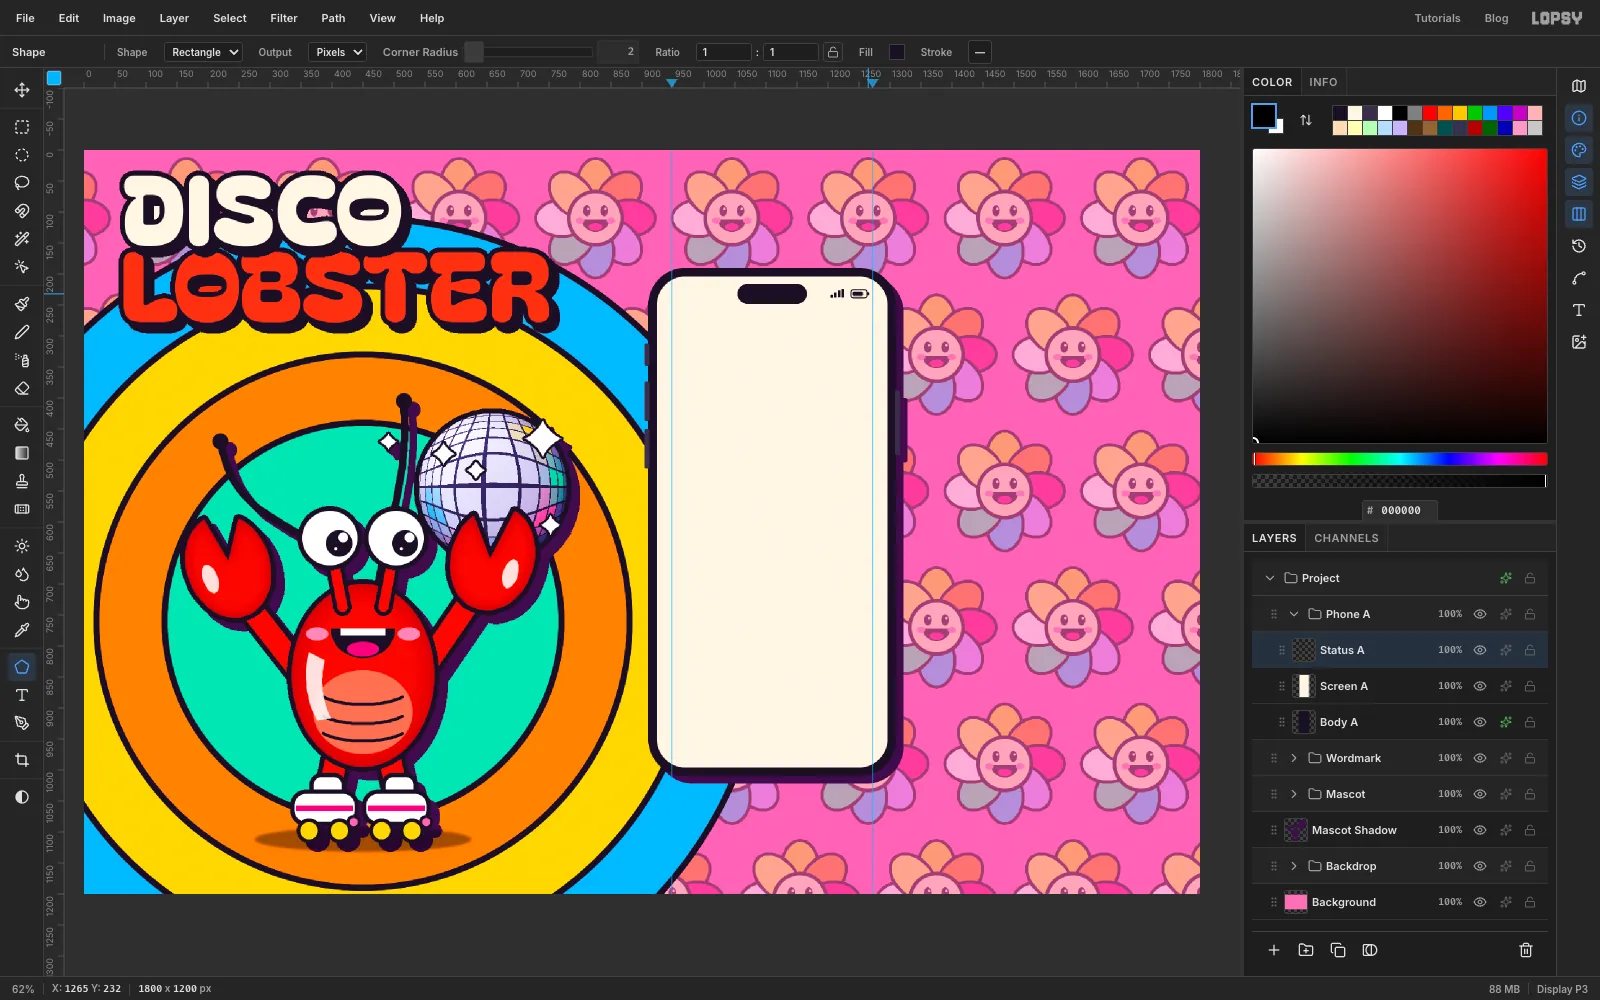Hide the Background layer

tap(1480, 902)
